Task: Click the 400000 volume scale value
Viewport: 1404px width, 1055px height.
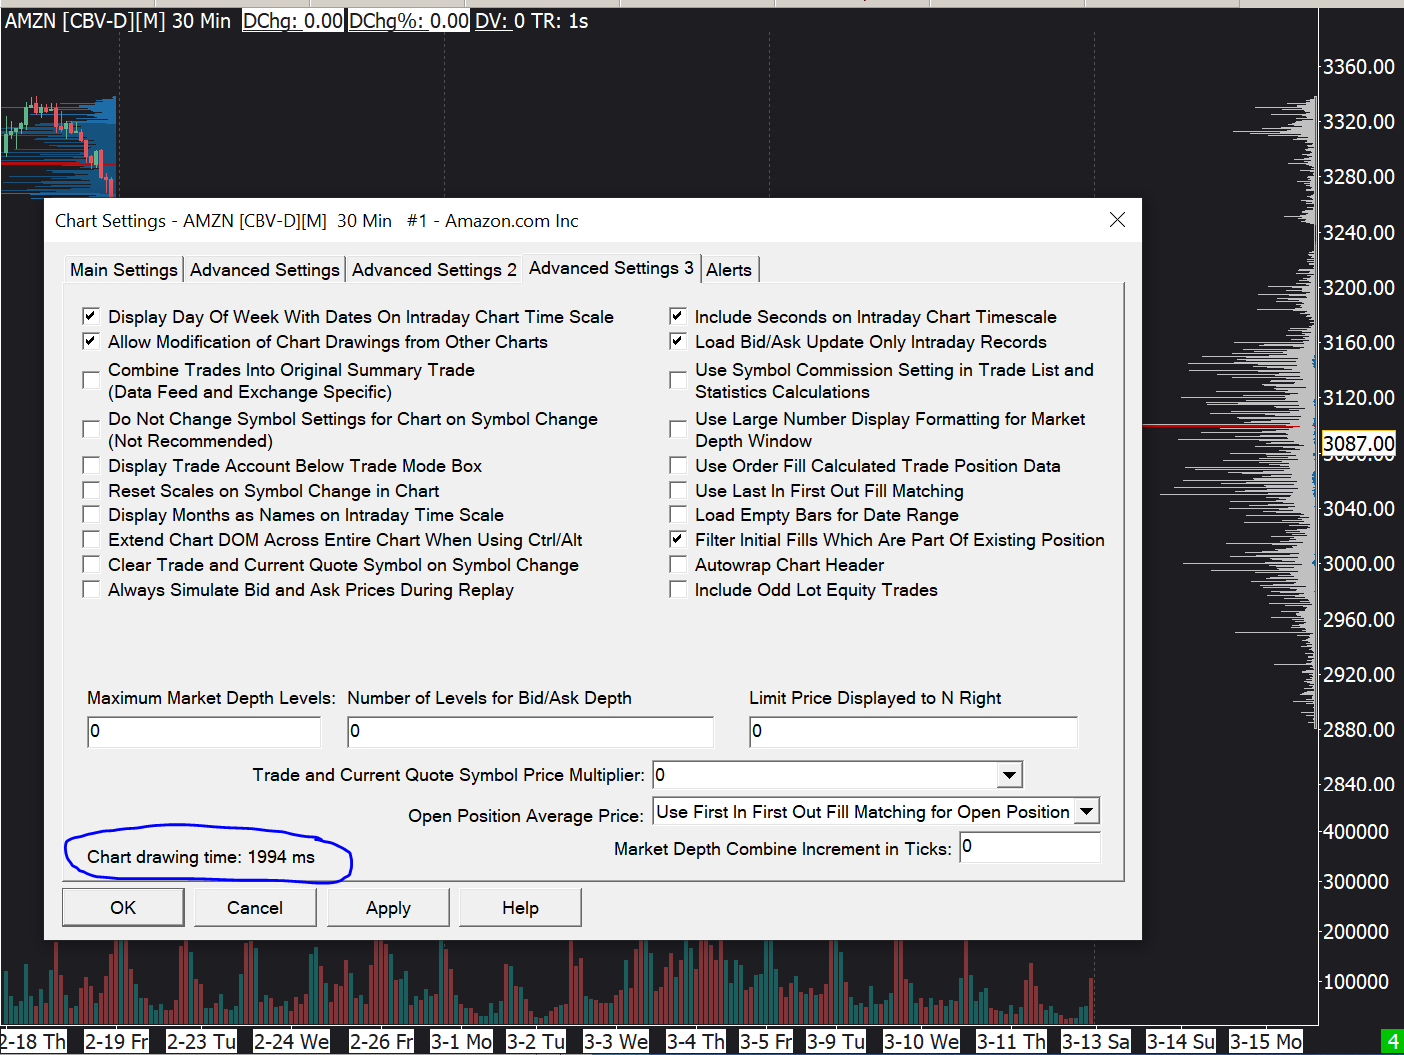Action: (1356, 831)
